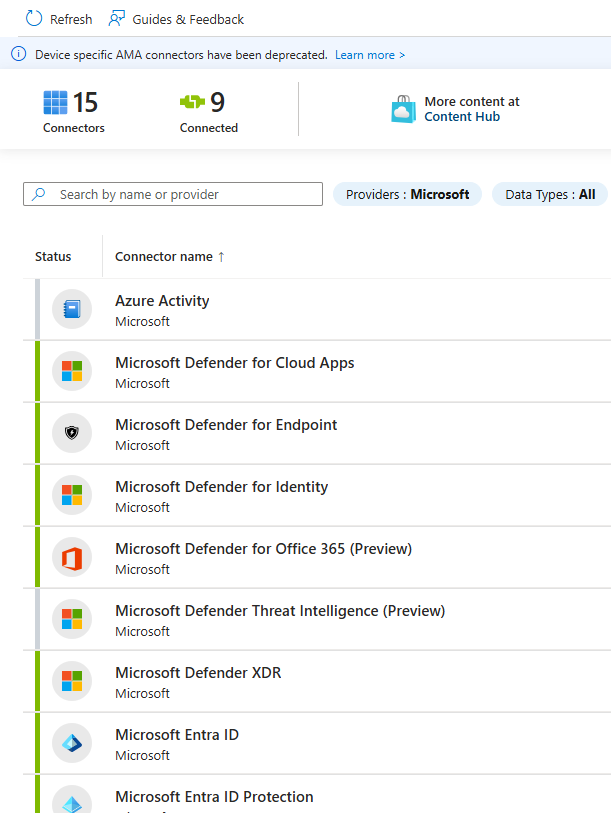Click the Defender for Cloud Apps logo icon
Image resolution: width=611 pixels, height=813 pixels.
[x=72, y=371]
